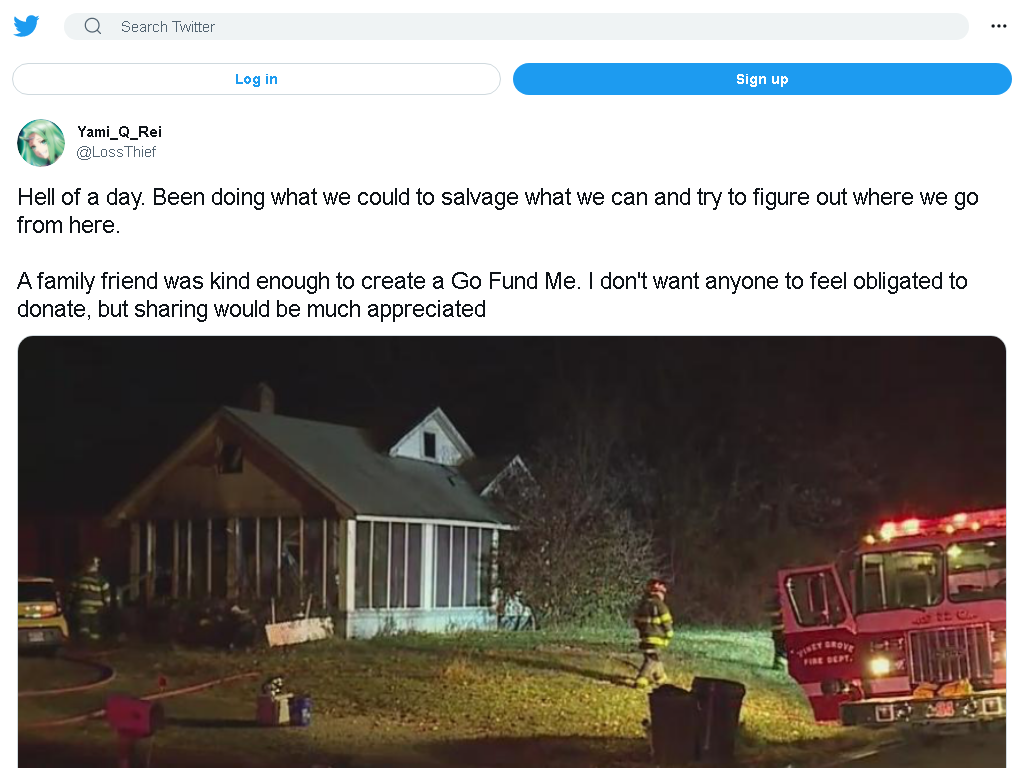Click the firefighter walking across the lawn
The image size is (1024, 768).
point(653,633)
